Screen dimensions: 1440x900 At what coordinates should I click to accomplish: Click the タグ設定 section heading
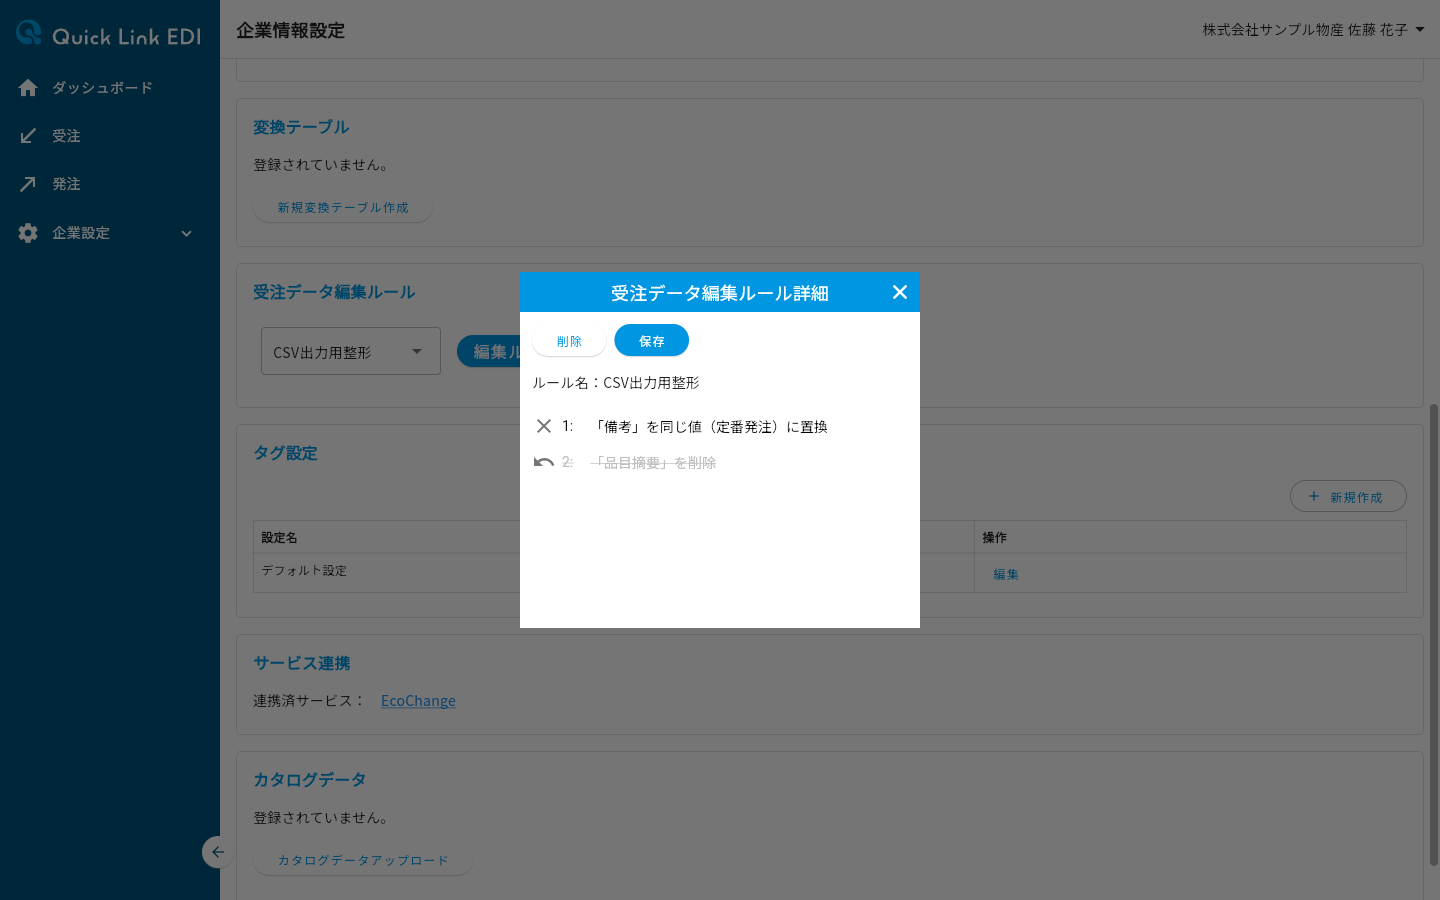(285, 453)
